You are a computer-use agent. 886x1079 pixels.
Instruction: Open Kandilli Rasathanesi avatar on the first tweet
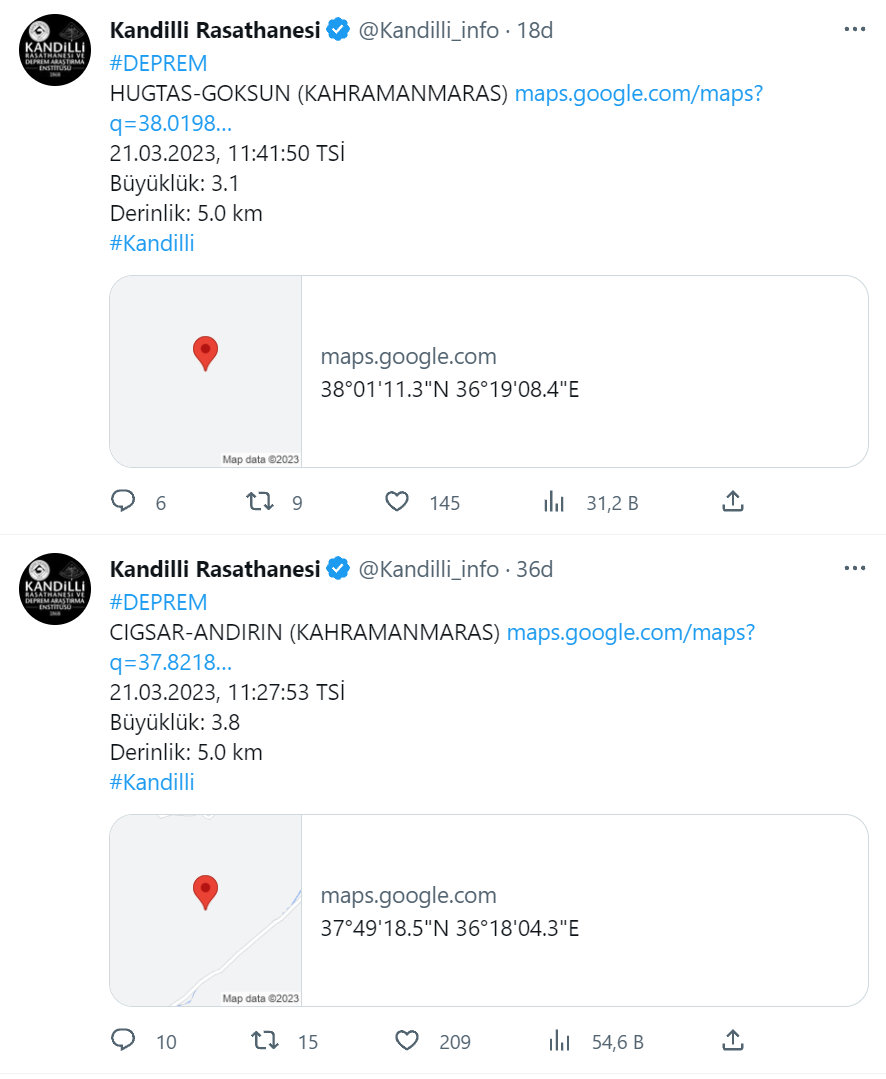pyautogui.click(x=56, y=50)
